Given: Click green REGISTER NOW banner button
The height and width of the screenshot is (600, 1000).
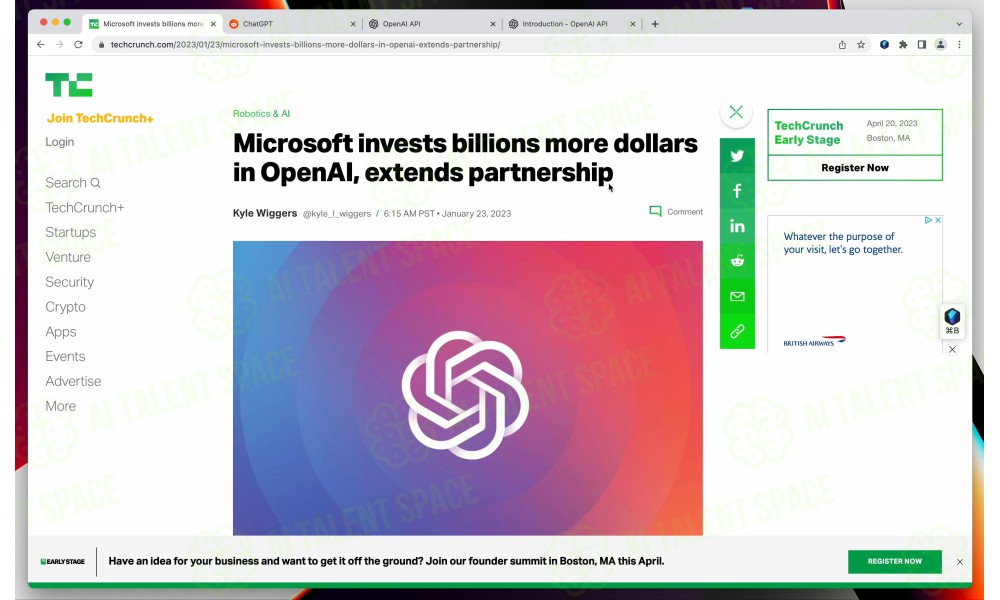Looking at the screenshot, I should pos(894,561).
